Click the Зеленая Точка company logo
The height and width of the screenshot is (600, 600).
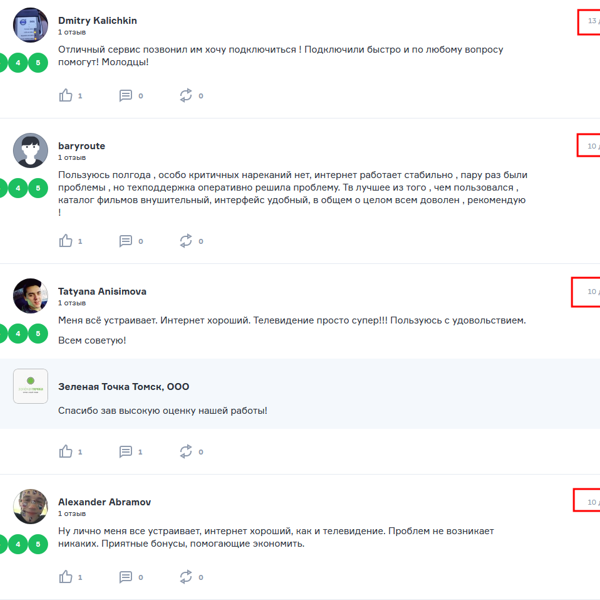pyautogui.click(x=30, y=386)
